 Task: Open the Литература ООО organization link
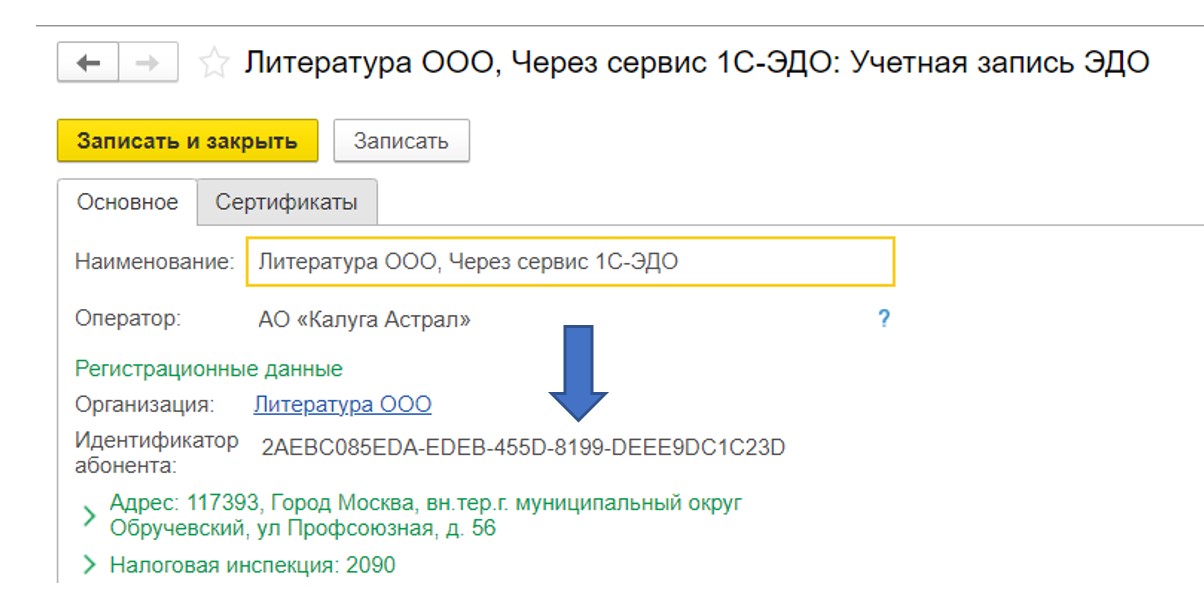342,405
